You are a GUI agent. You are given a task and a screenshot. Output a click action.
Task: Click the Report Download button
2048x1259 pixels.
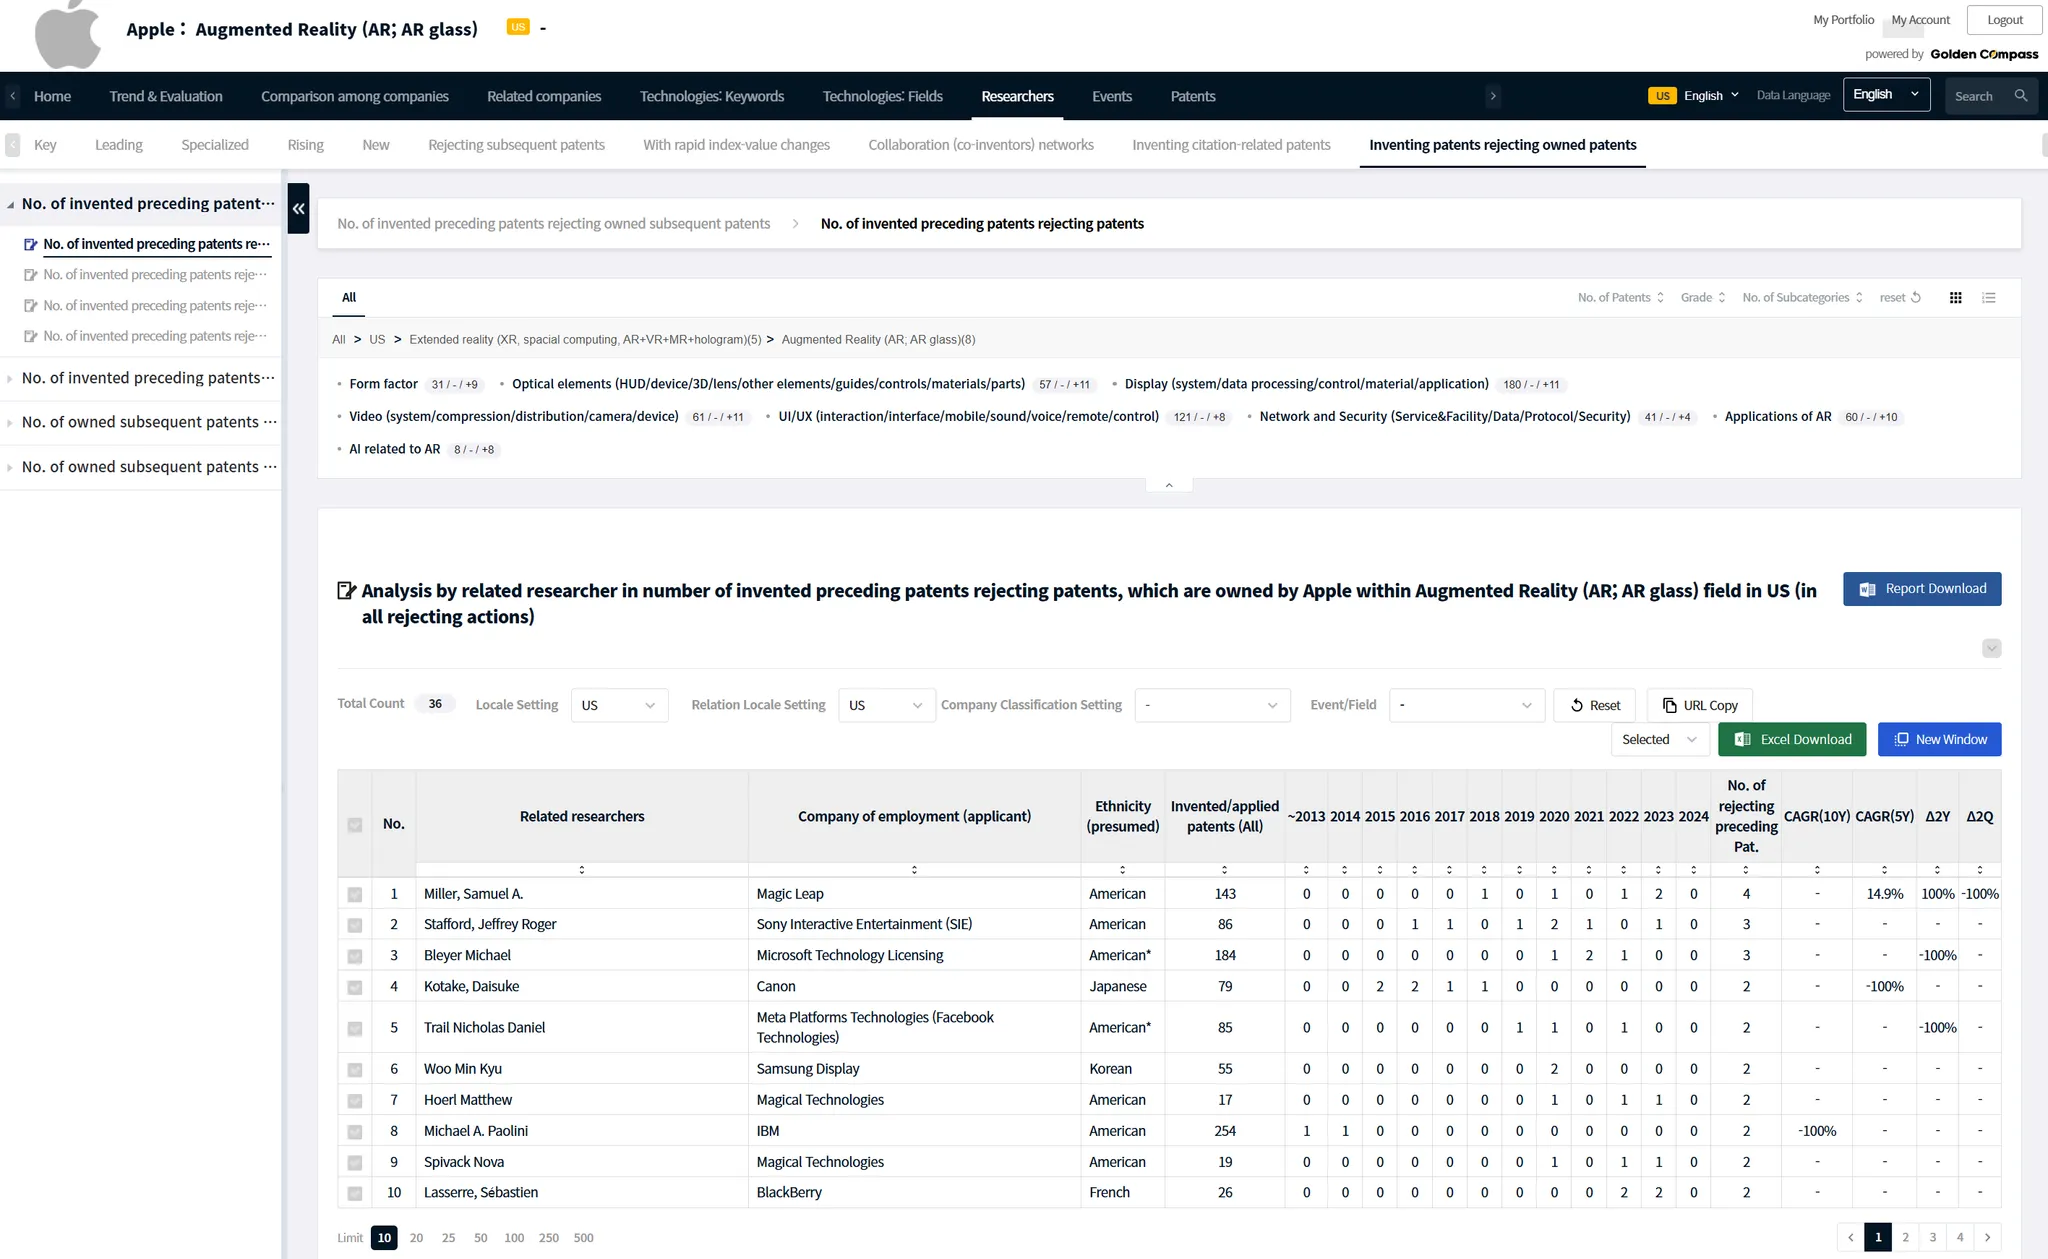click(1921, 589)
